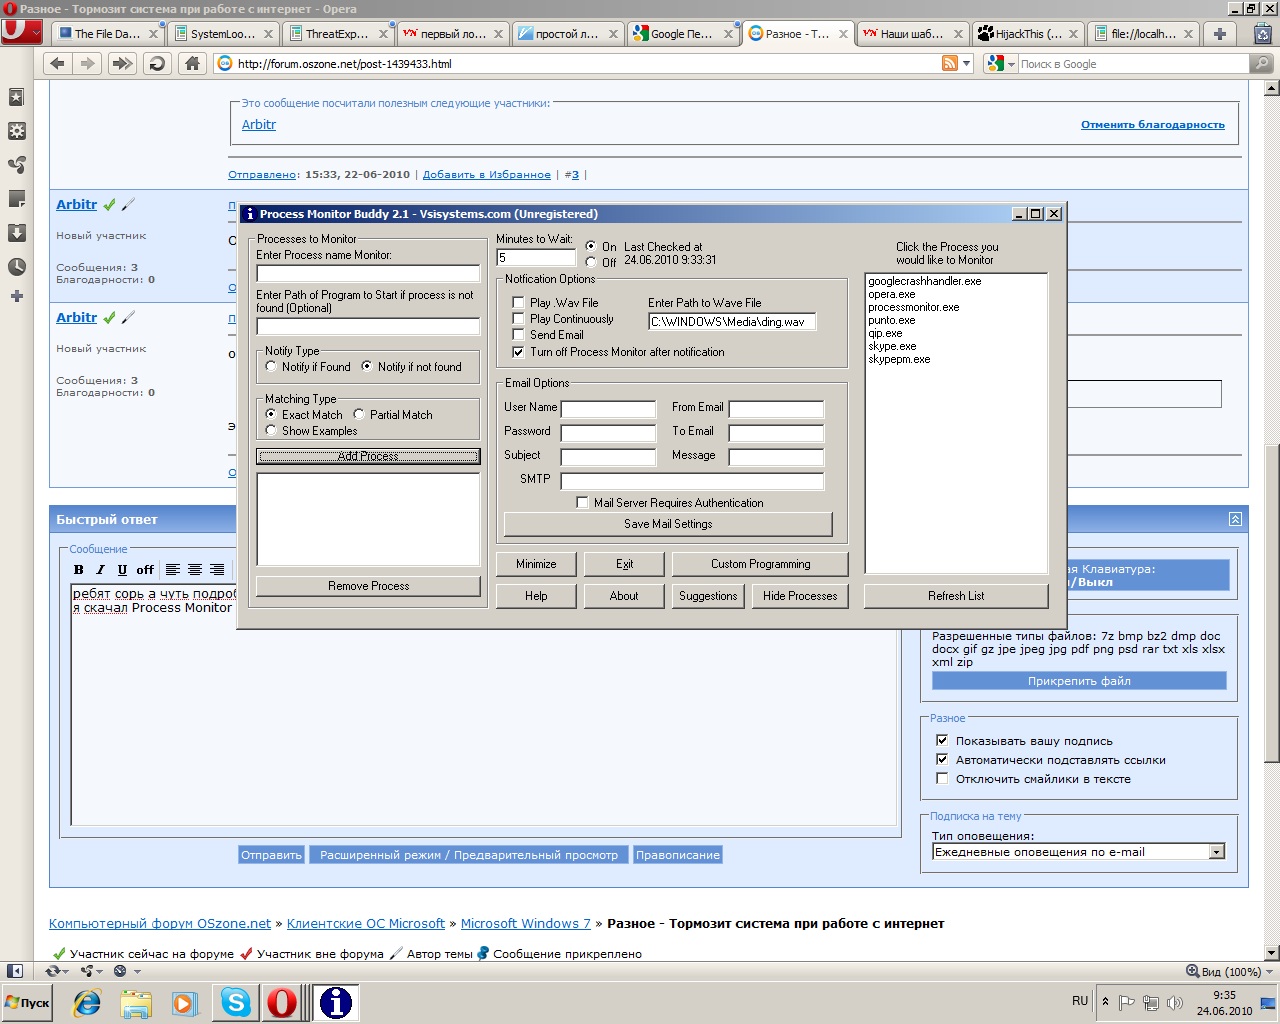Screen dimensions: 1280x1024
Task: Select the Notify if Found radio button
Action: pos(271,367)
